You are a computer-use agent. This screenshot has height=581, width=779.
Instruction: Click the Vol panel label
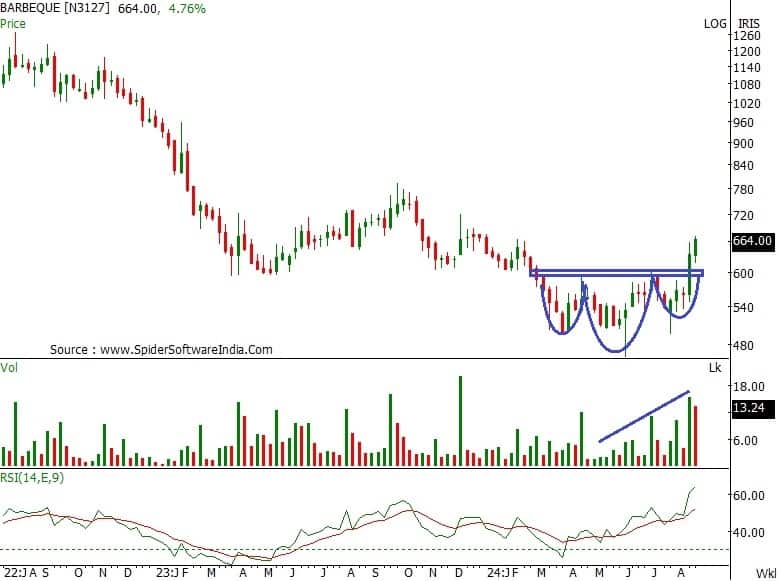click(10, 368)
